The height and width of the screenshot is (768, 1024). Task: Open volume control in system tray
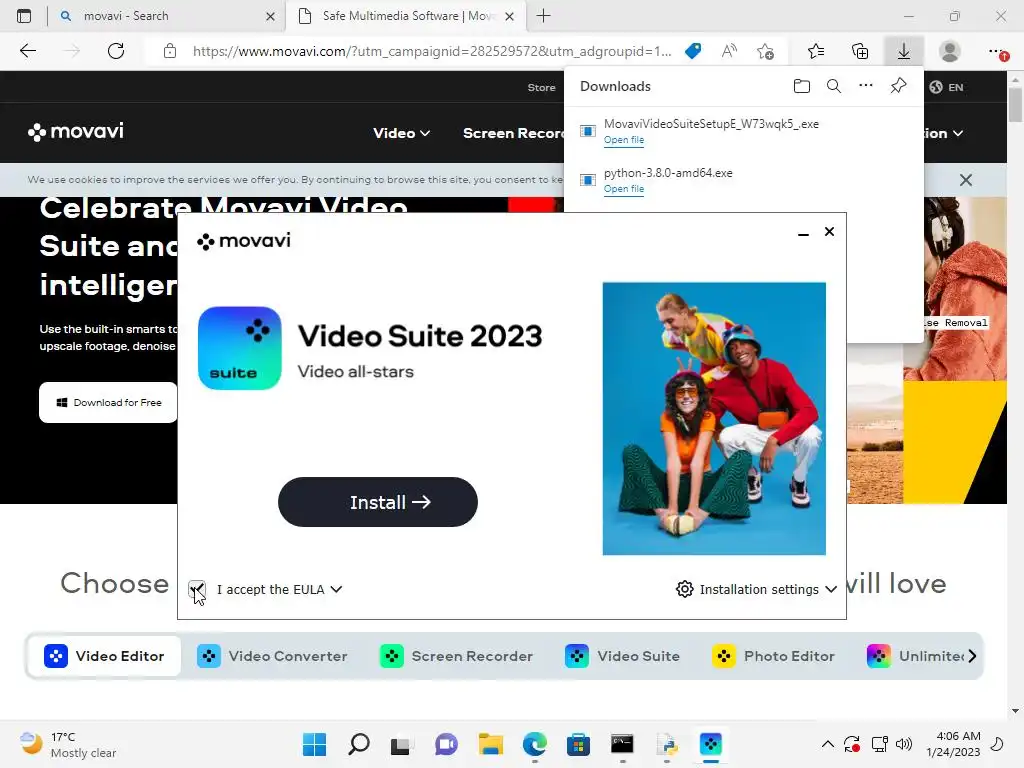tap(904, 744)
